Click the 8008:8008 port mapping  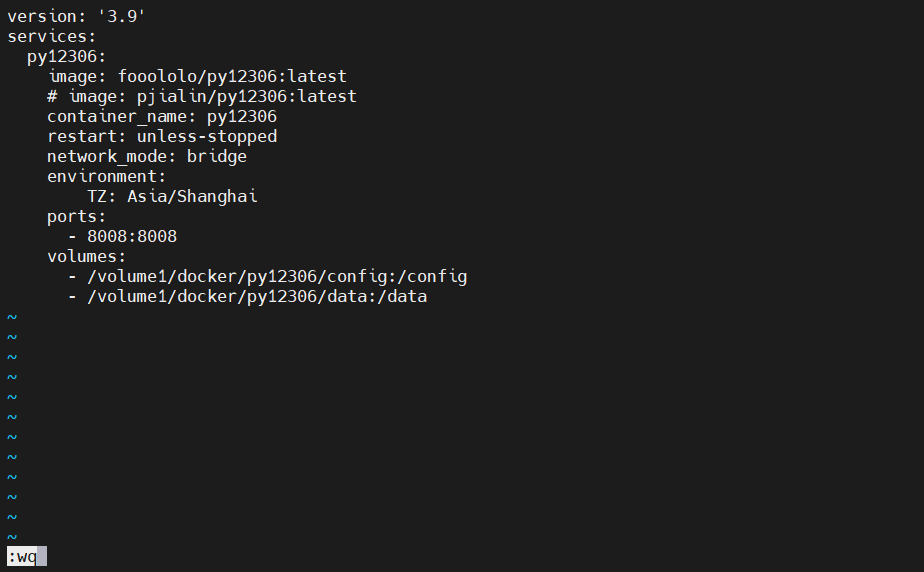(x=132, y=236)
